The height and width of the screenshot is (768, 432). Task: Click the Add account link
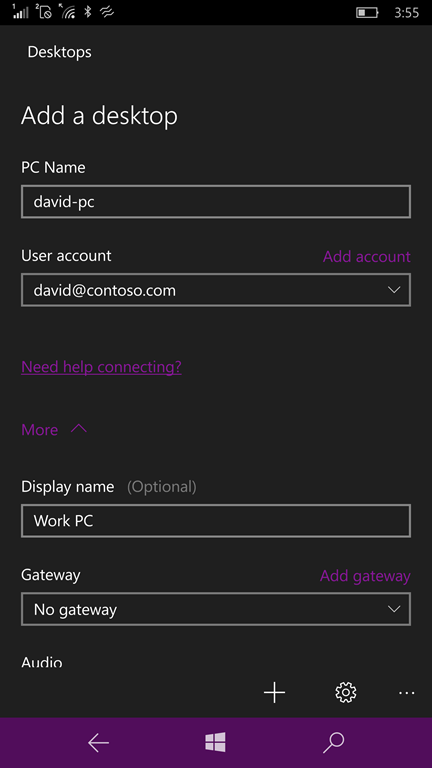pyautogui.click(x=366, y=256)
